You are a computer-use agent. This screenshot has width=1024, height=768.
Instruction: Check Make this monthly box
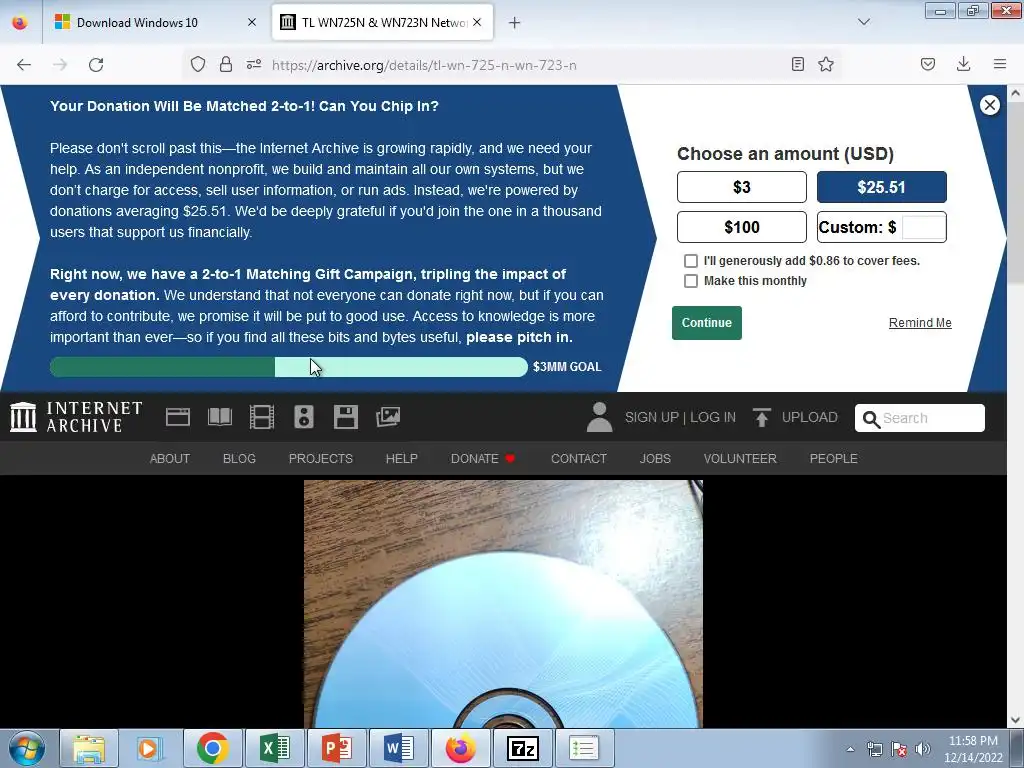[691, 281]
